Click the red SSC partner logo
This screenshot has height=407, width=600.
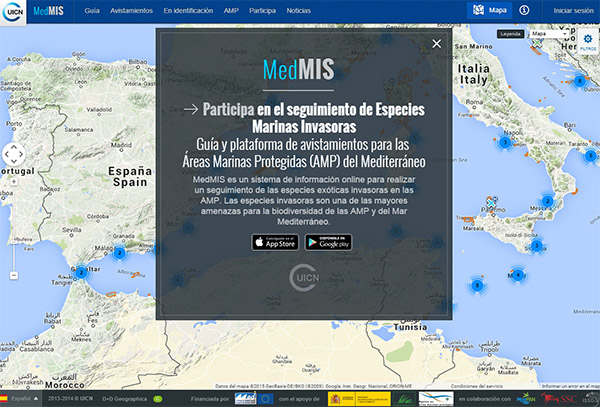(559, 399)
